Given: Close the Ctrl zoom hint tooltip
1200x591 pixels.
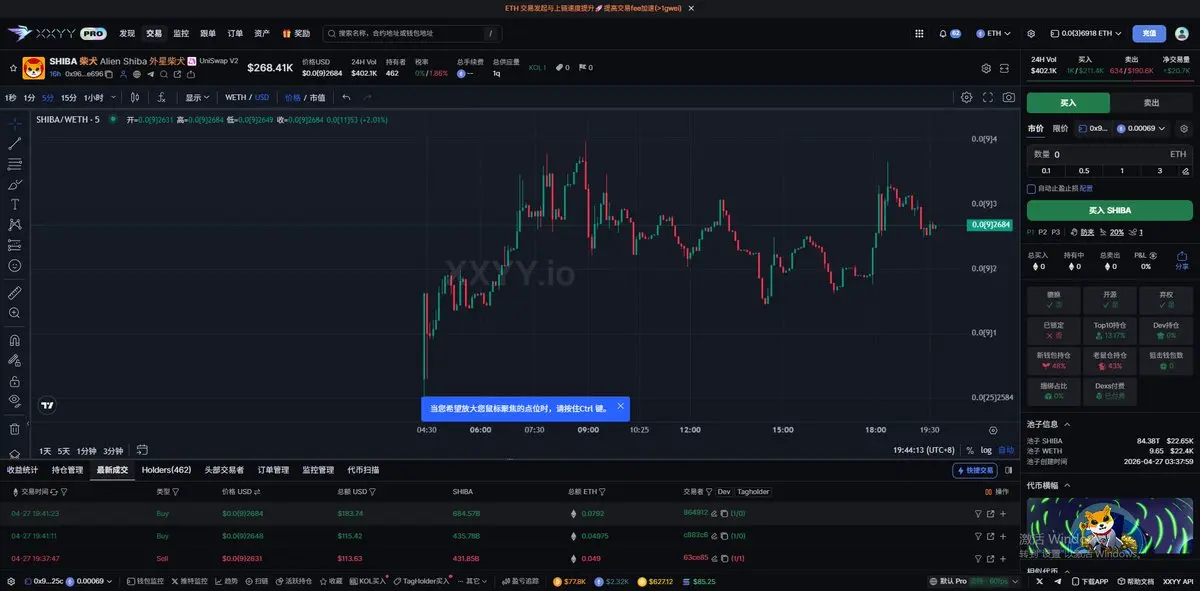Looking at the screenshot, I should [x=620, y=406].
